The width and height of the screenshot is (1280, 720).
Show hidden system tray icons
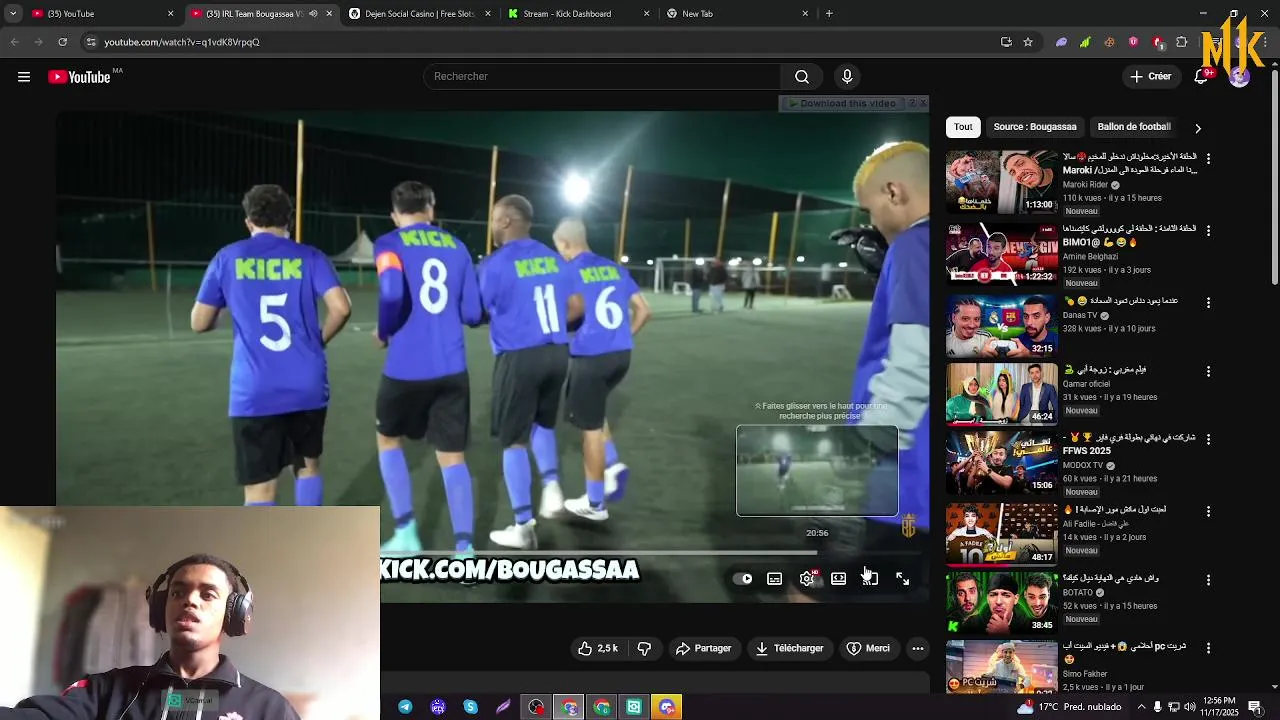pyautogui.click(x=1141, y=707)
